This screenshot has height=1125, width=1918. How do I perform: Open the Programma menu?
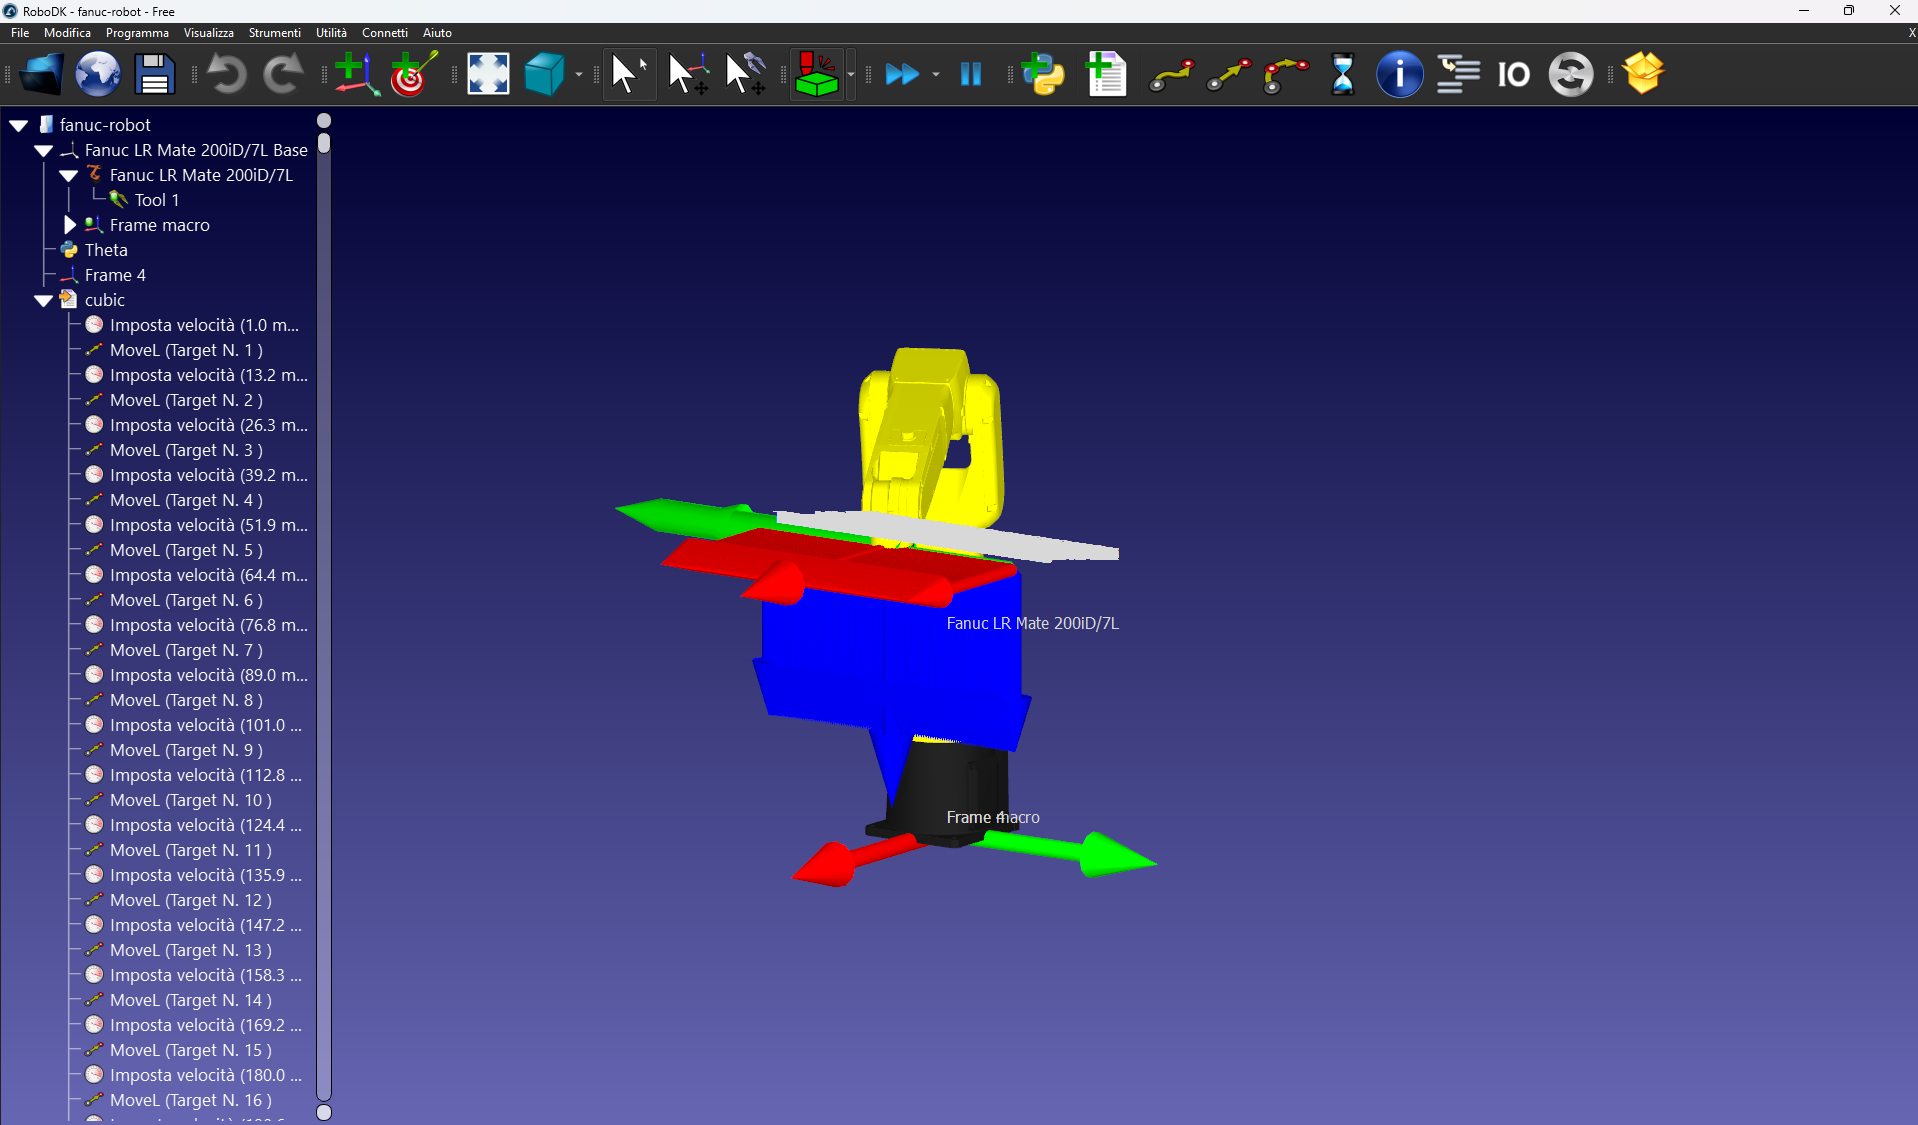click(137, 33)
